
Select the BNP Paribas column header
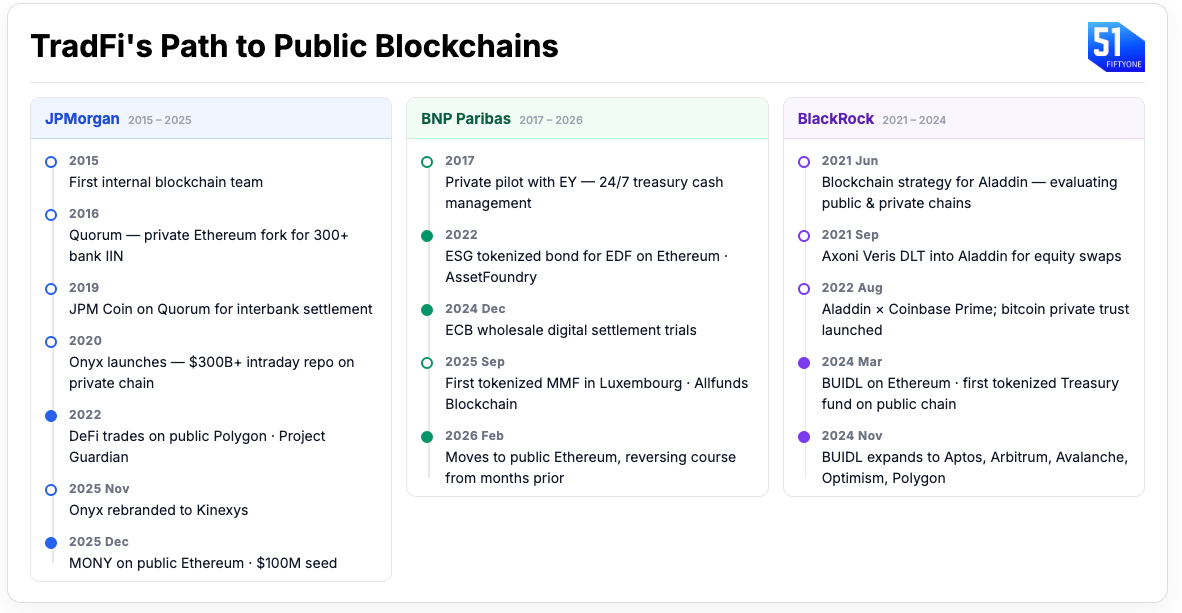pyautogui.click(x=465, y=119)
